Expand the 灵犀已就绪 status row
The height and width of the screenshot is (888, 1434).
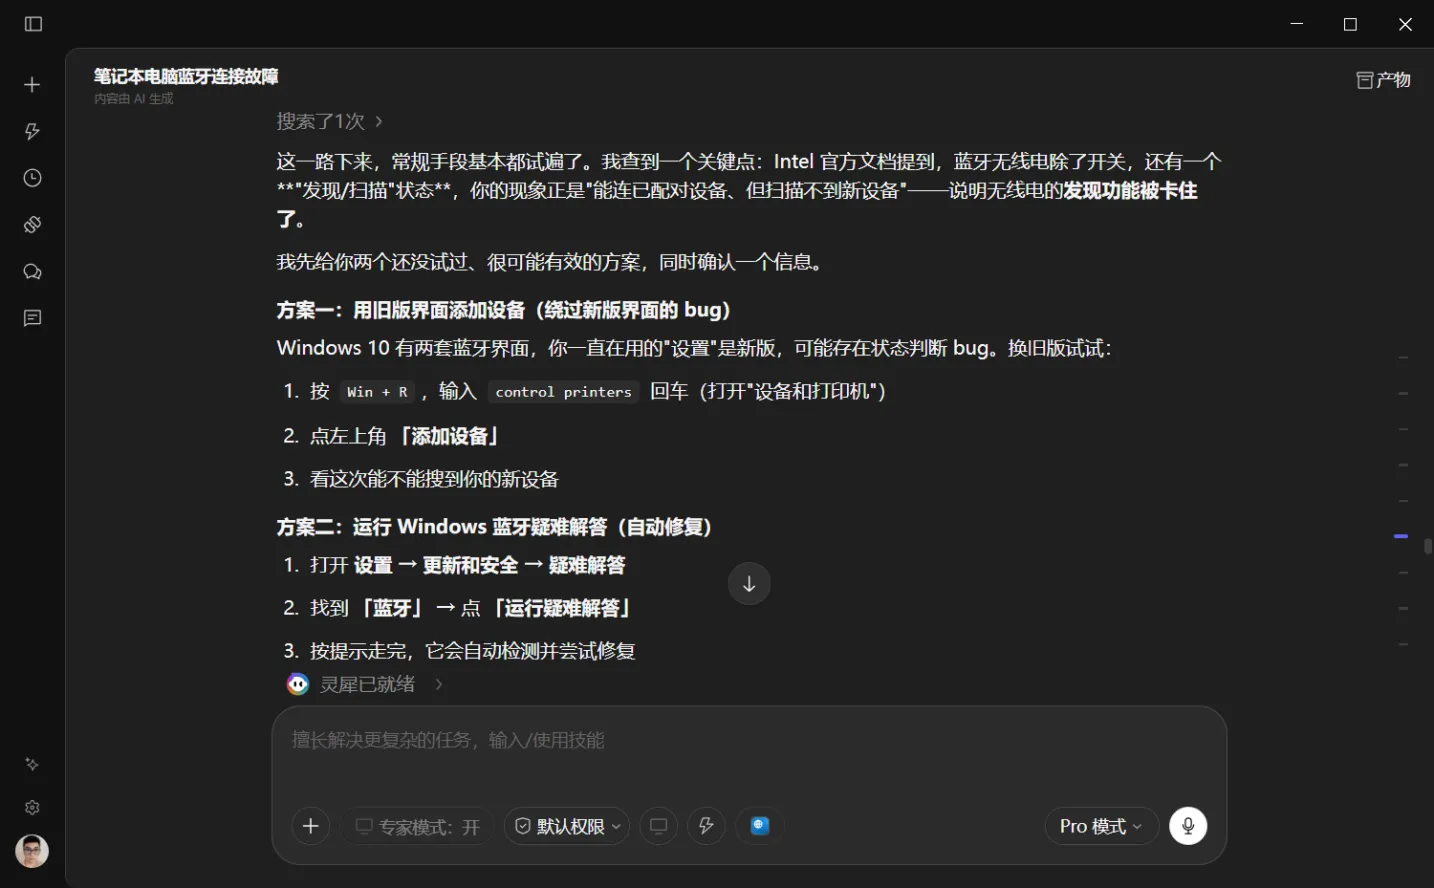(366, 684)
